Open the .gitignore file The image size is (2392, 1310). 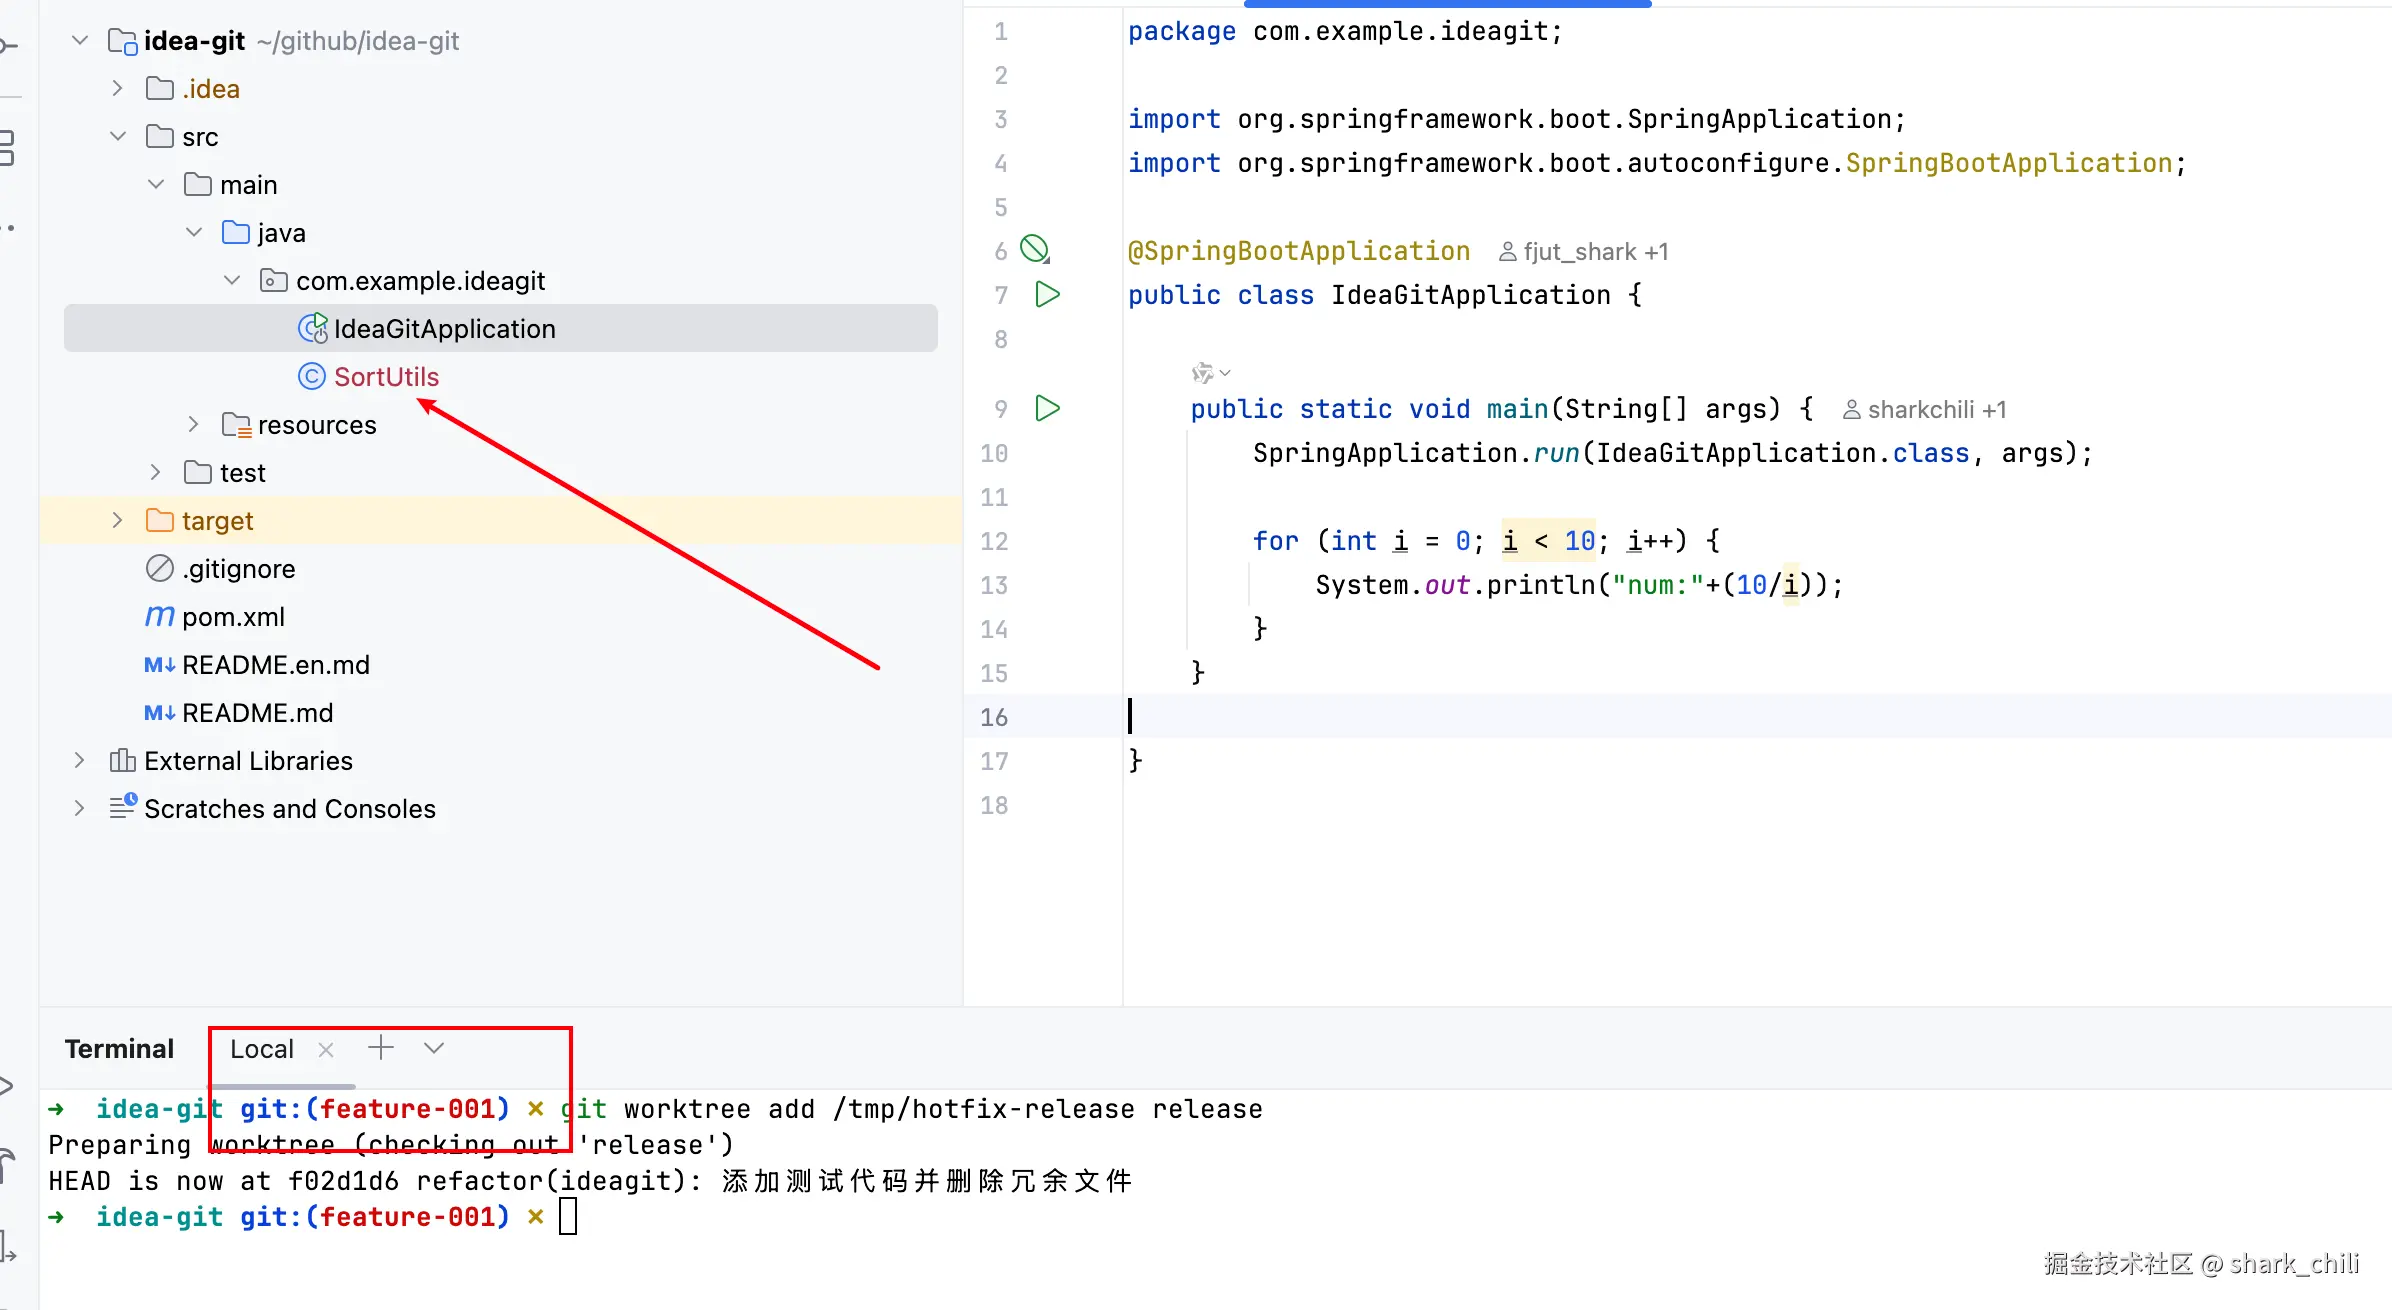(x=238, y=569)
